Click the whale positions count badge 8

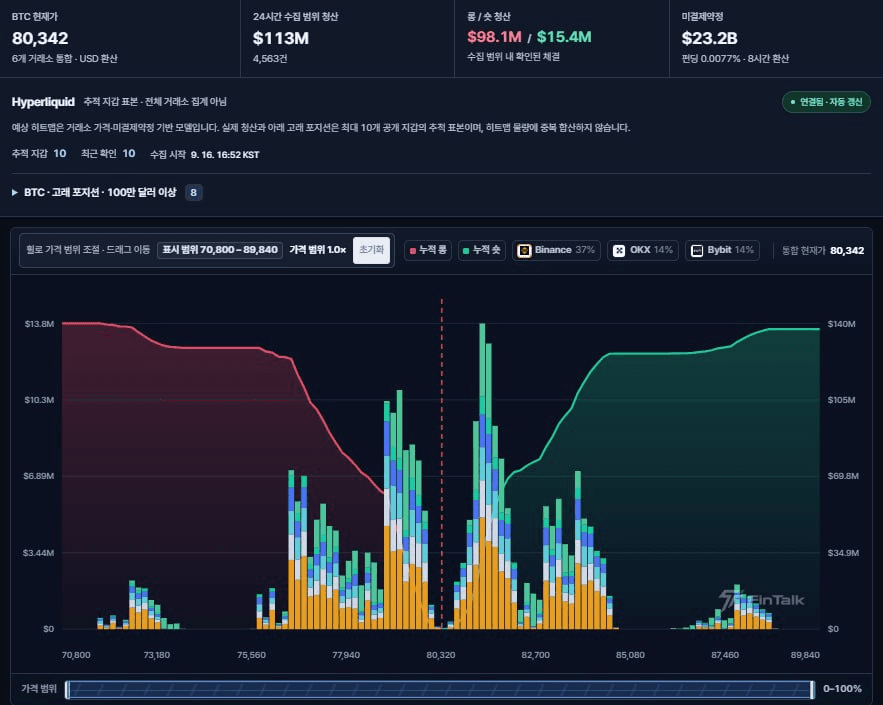coord(194,193)
